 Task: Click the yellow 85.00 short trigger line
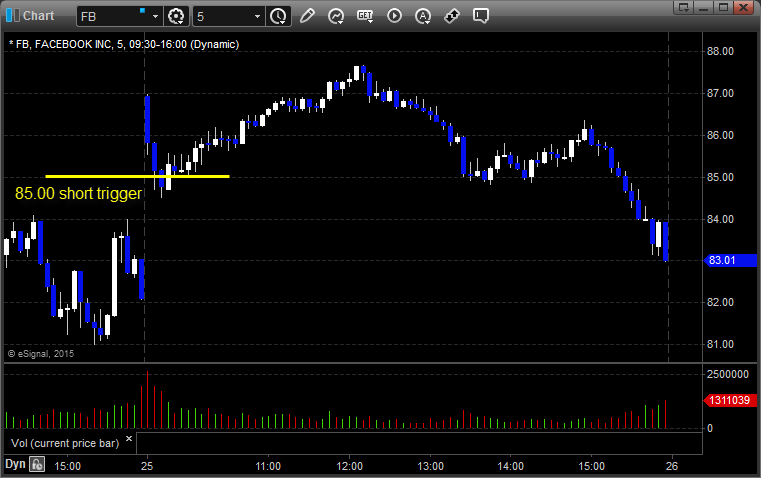[137, 176]
